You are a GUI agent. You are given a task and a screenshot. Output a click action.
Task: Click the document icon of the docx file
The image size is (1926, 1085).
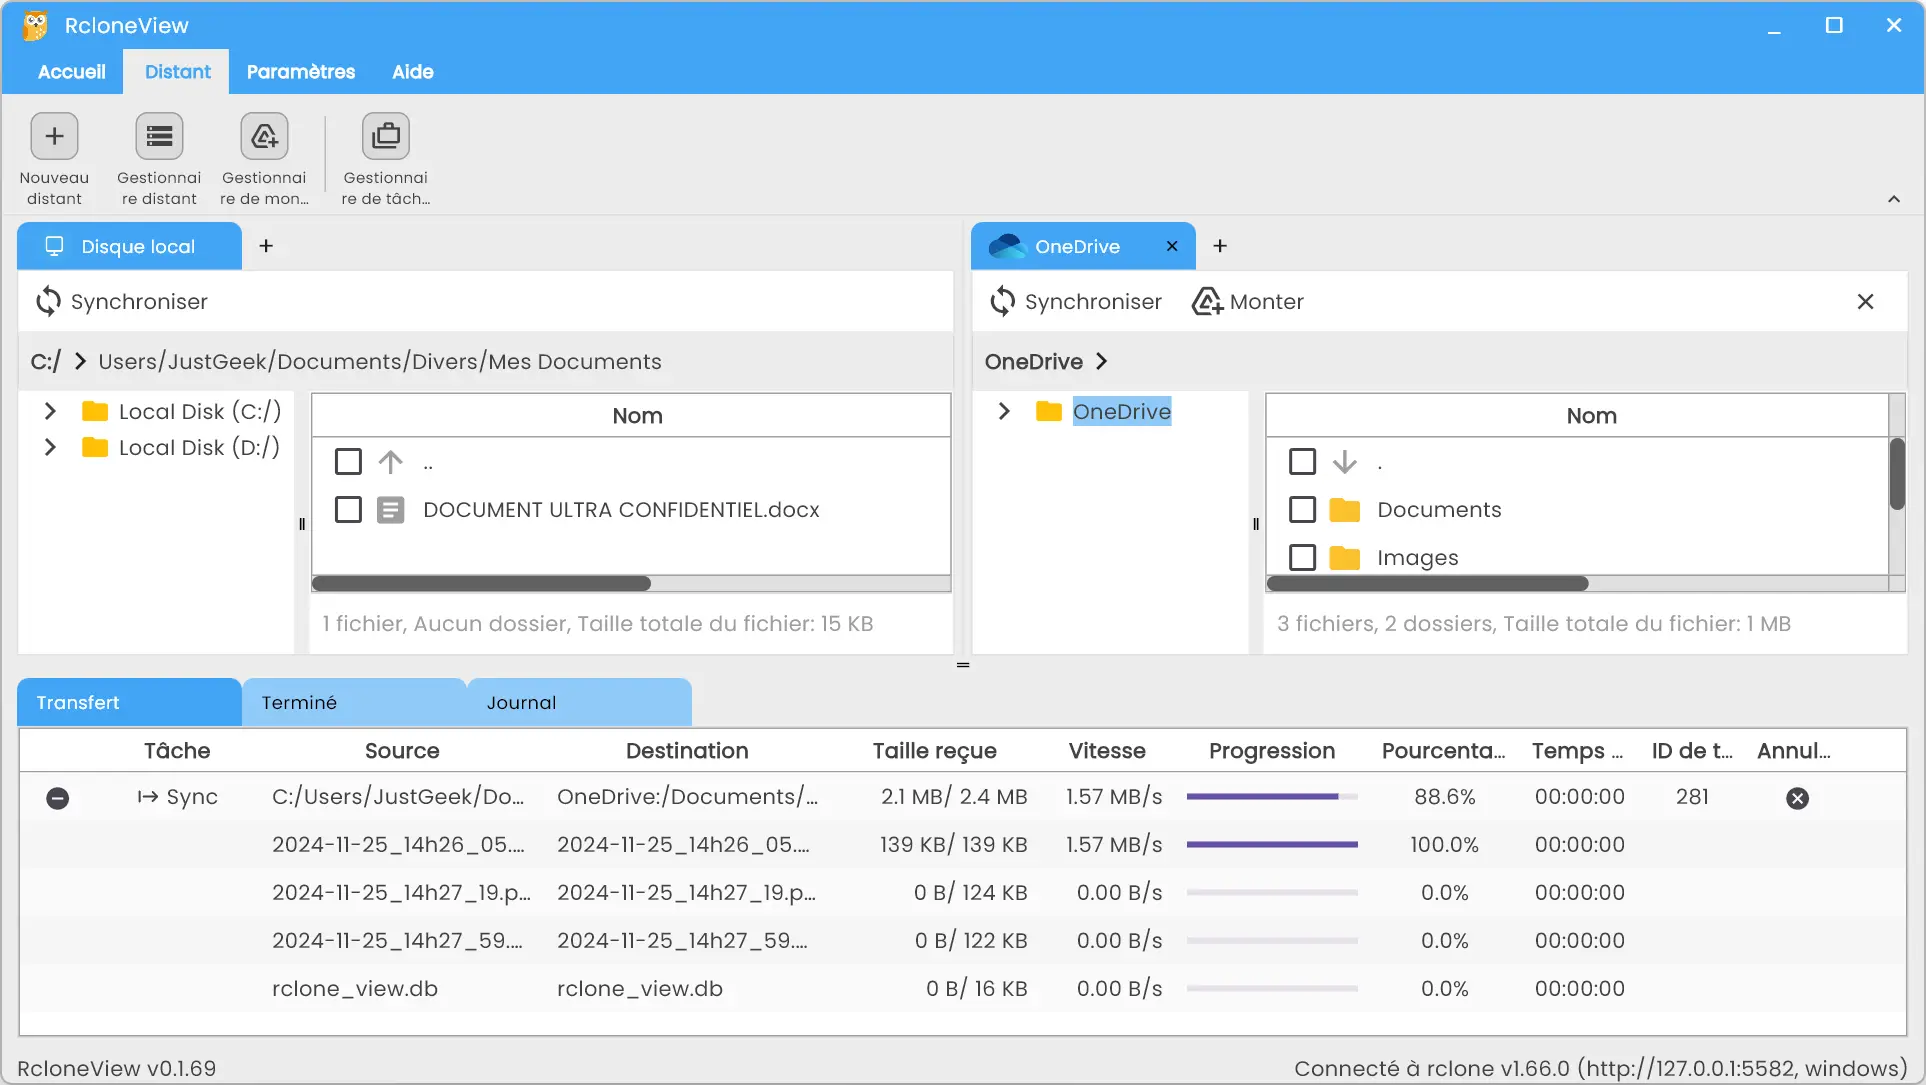[391, 510]
